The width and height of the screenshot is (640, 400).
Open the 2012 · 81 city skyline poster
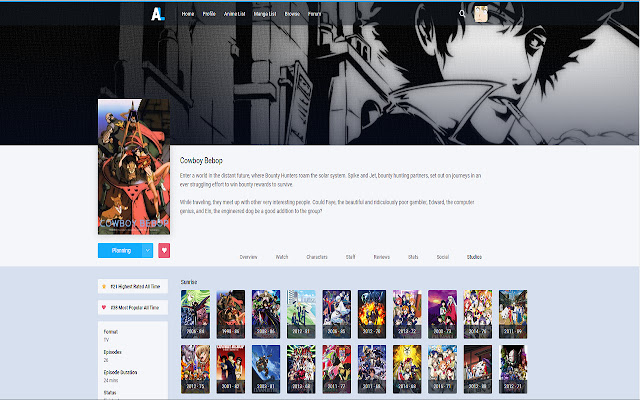[301, 314]
